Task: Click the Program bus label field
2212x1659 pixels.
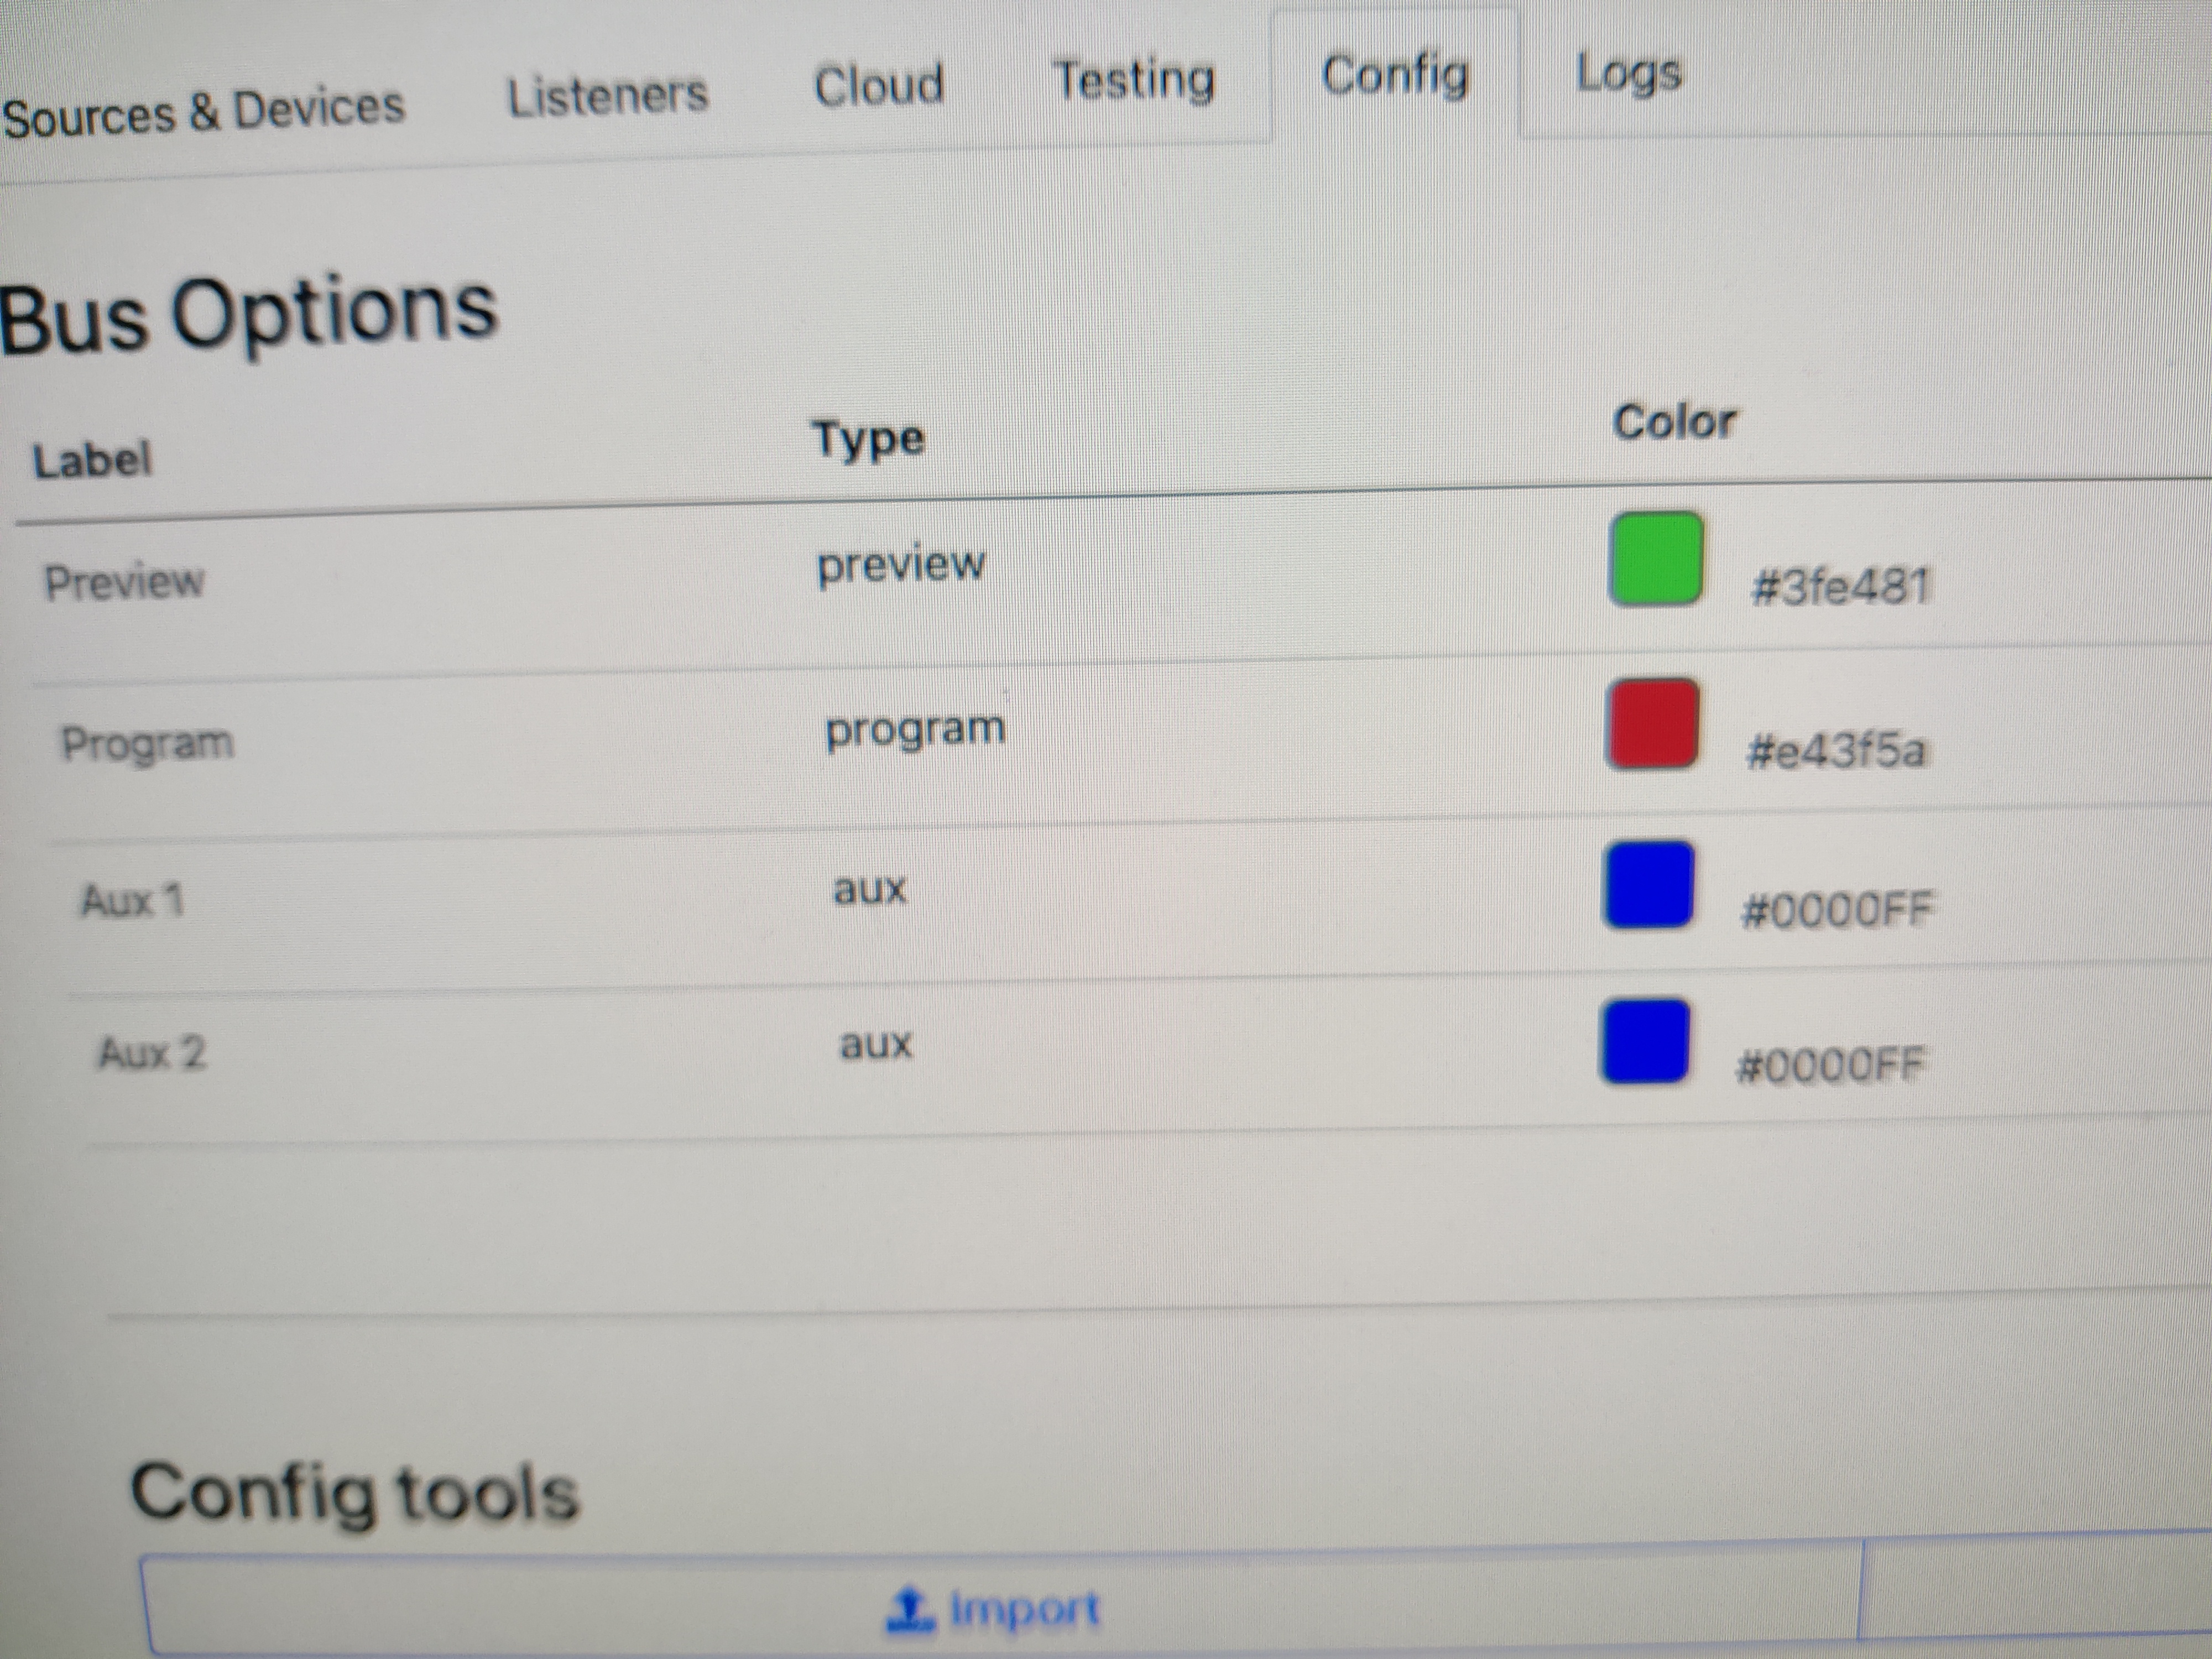Action: (147, 744)
